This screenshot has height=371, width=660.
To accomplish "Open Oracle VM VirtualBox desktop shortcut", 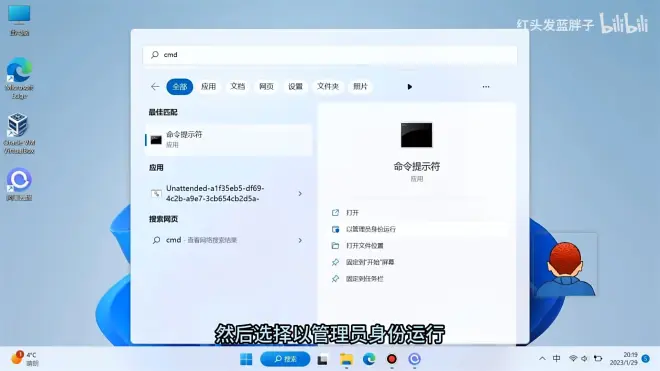I will coord(19,133).
